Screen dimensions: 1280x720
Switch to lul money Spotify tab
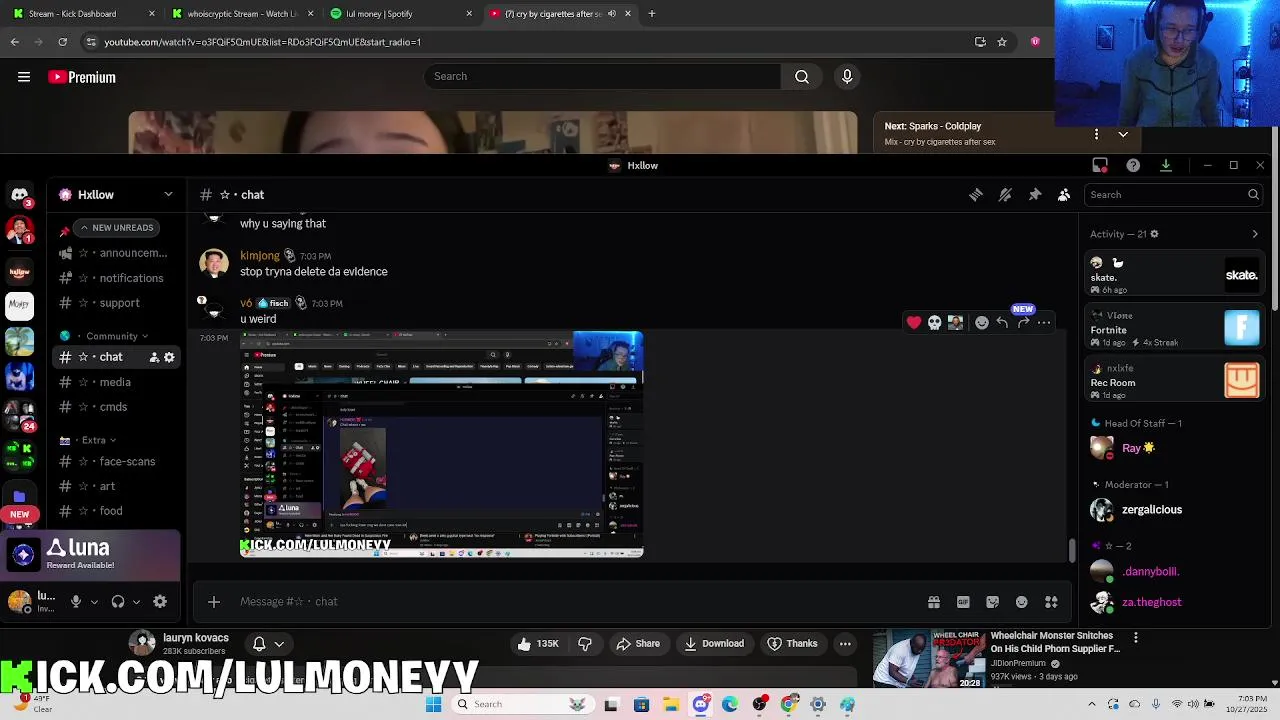coord(400,14)
